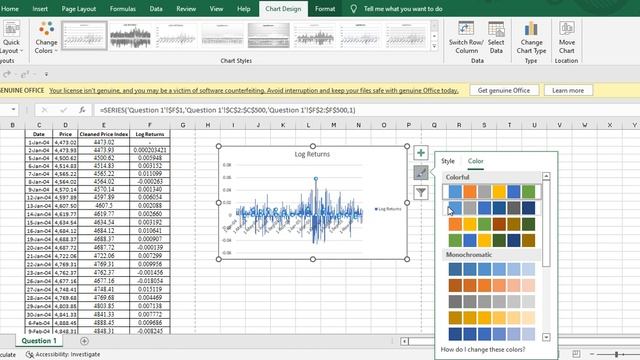Click the Chart Filters funnel button
Screen dimensions: 640x360
click(x=421, y=192)
